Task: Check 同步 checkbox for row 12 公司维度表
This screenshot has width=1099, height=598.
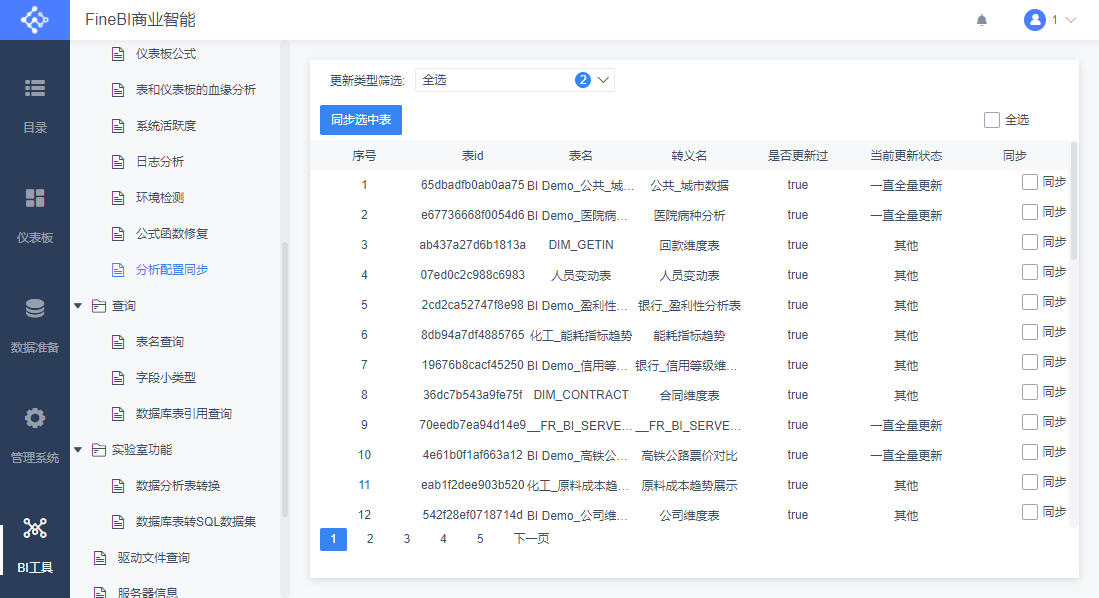Action: 1029,512
